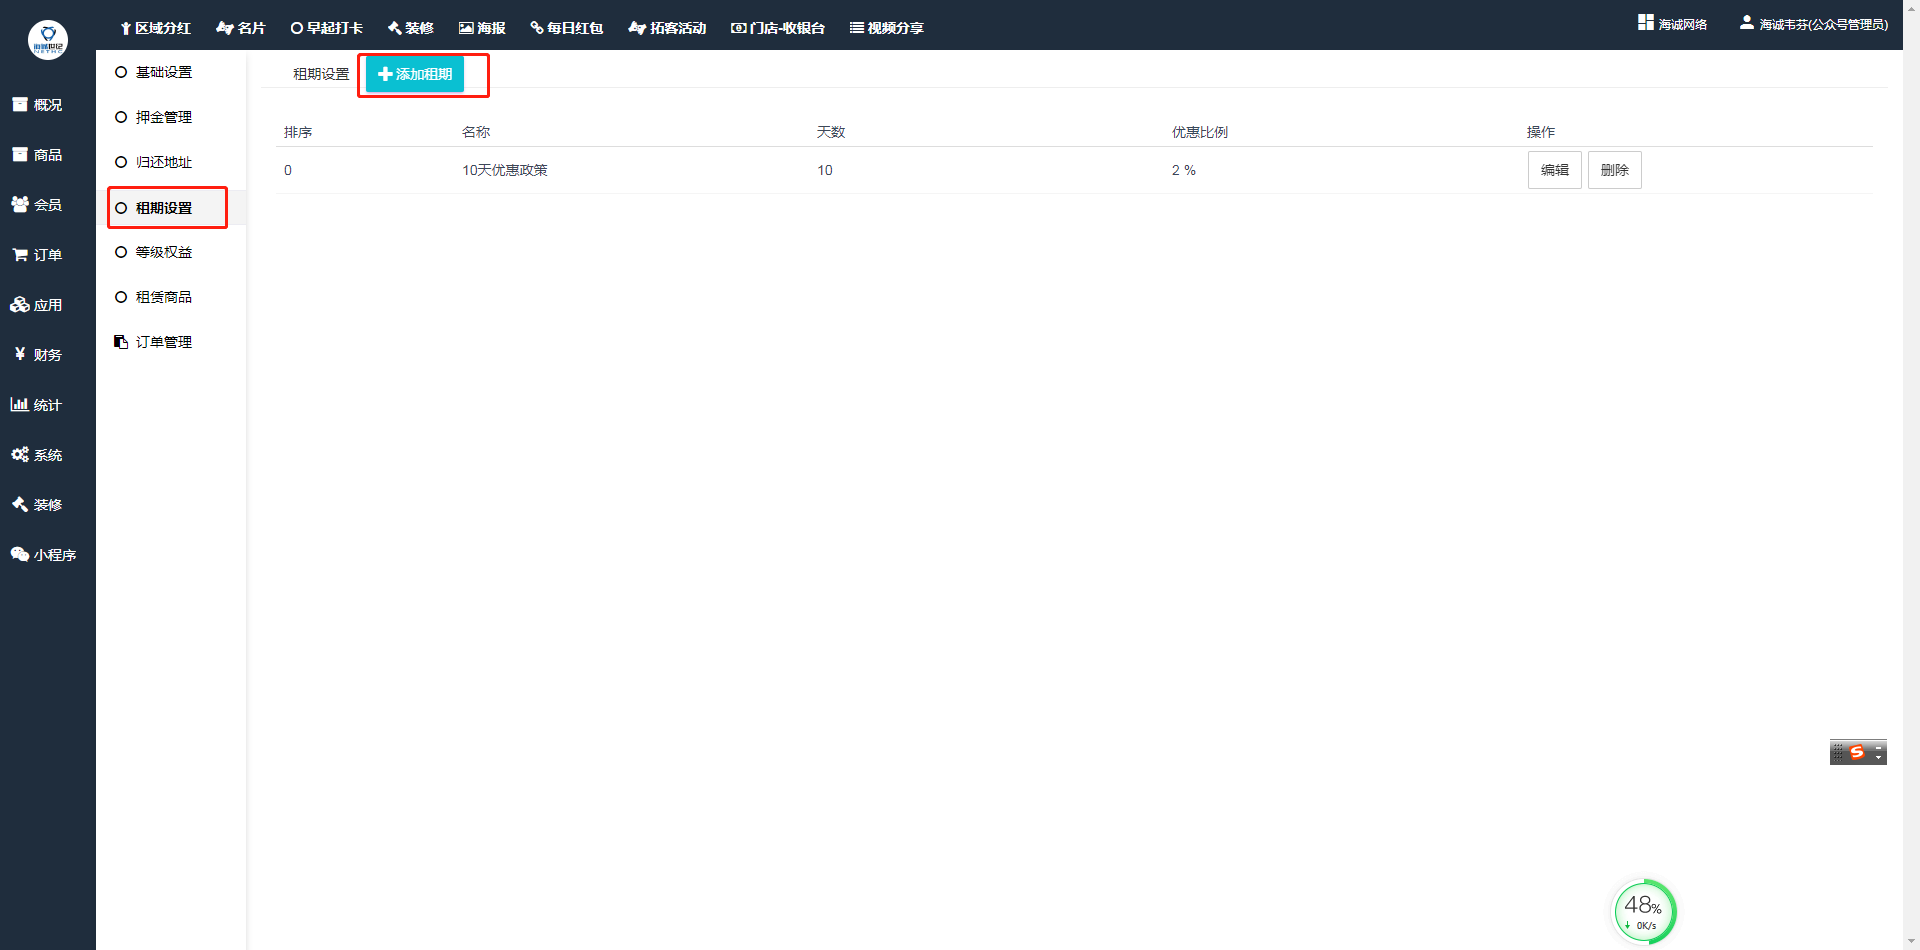Go to the sidebar 装修 decoration section
The height and width of the screenshot is (950, 1920).
point(37,505)
